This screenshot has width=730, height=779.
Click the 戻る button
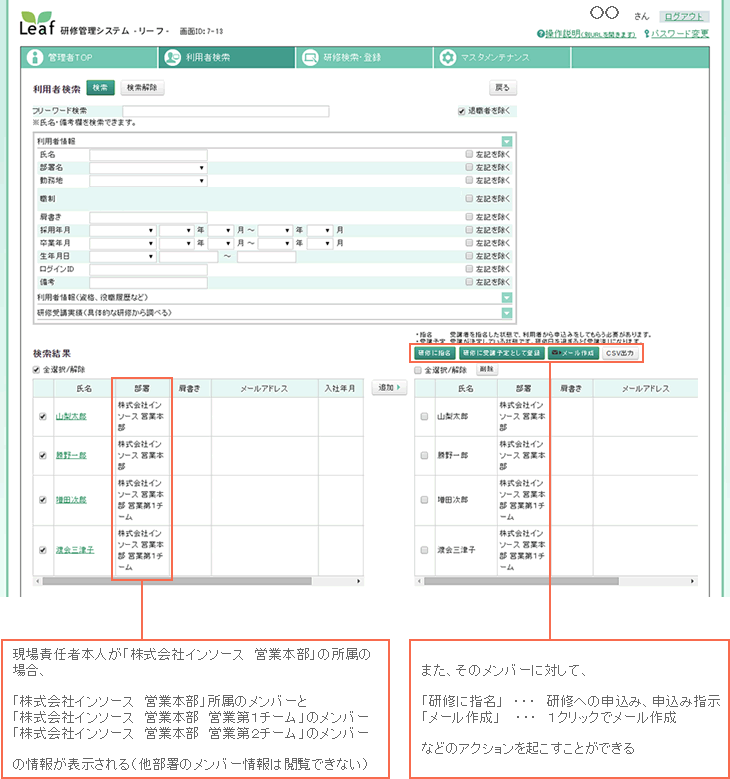(x=502, y=88)
